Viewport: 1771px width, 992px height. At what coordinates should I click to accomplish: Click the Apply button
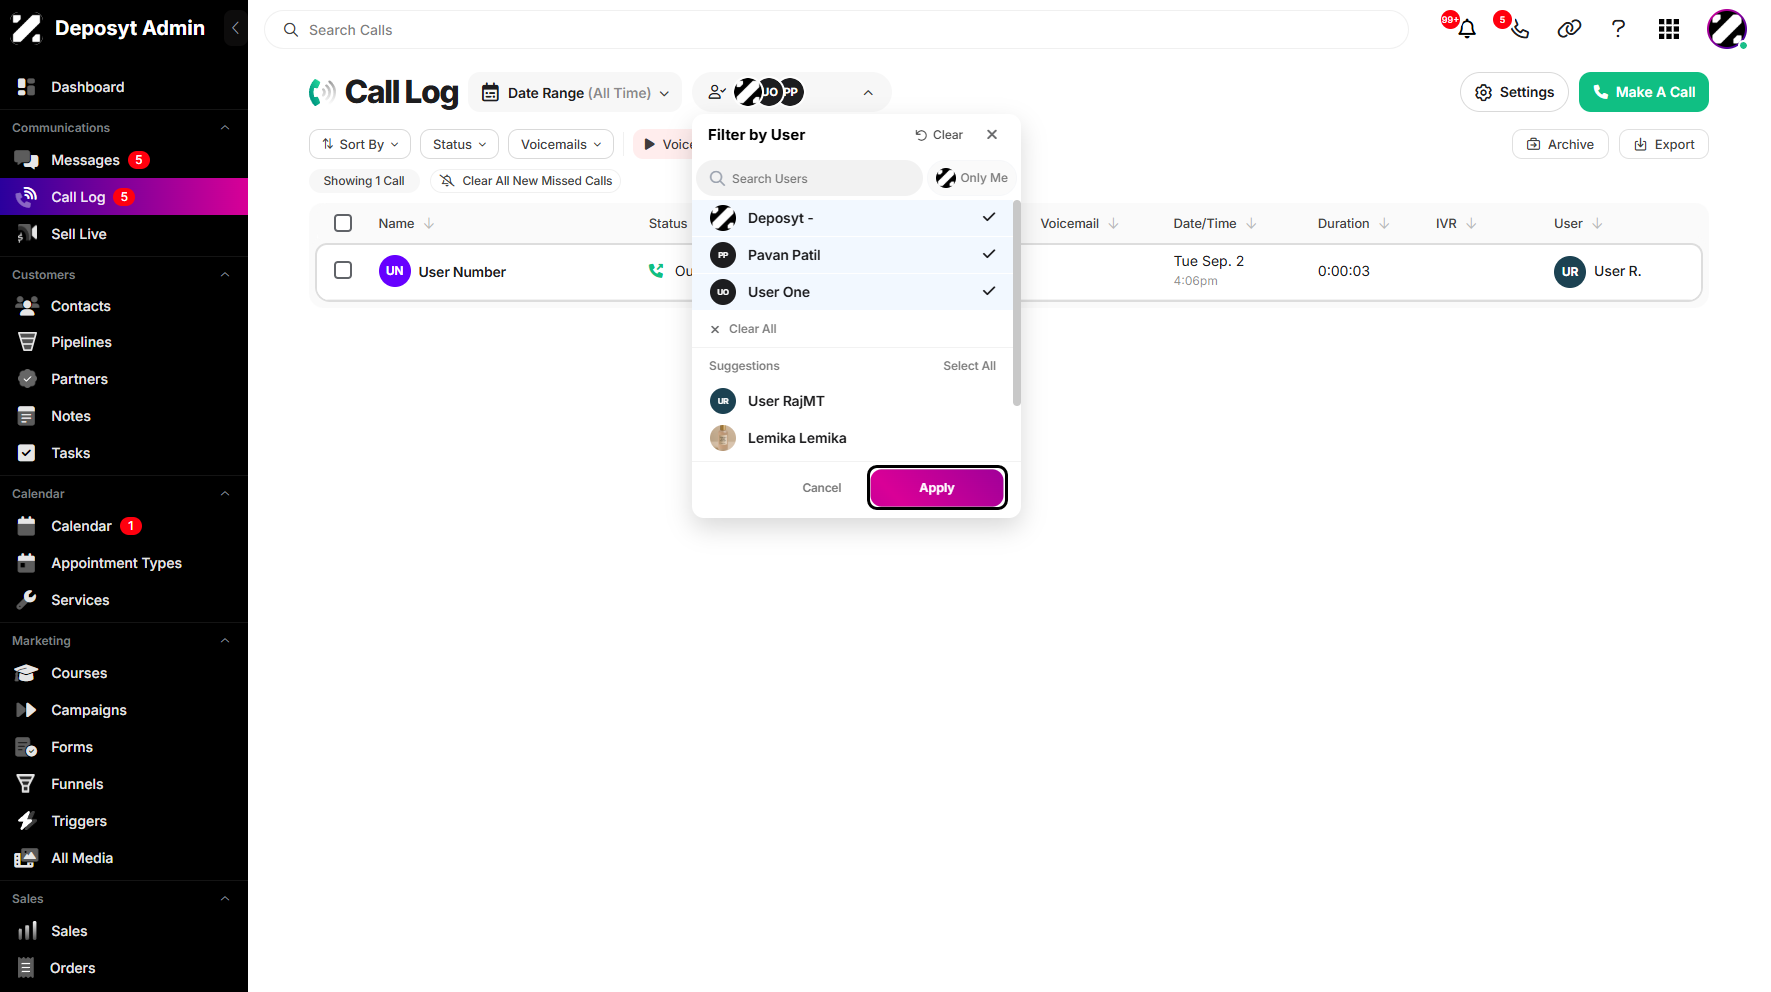(x=937, y=488)
